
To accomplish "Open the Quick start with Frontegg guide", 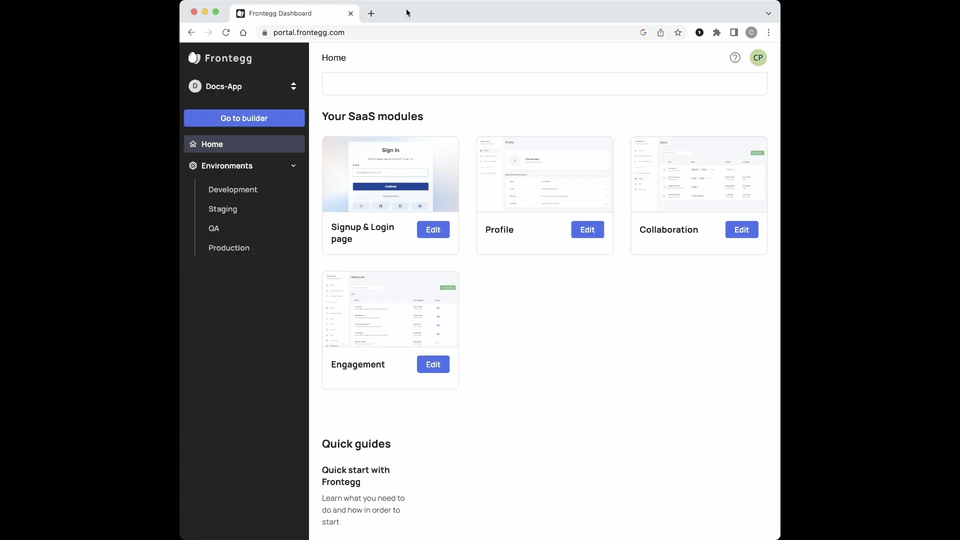I will pos(356,476).
